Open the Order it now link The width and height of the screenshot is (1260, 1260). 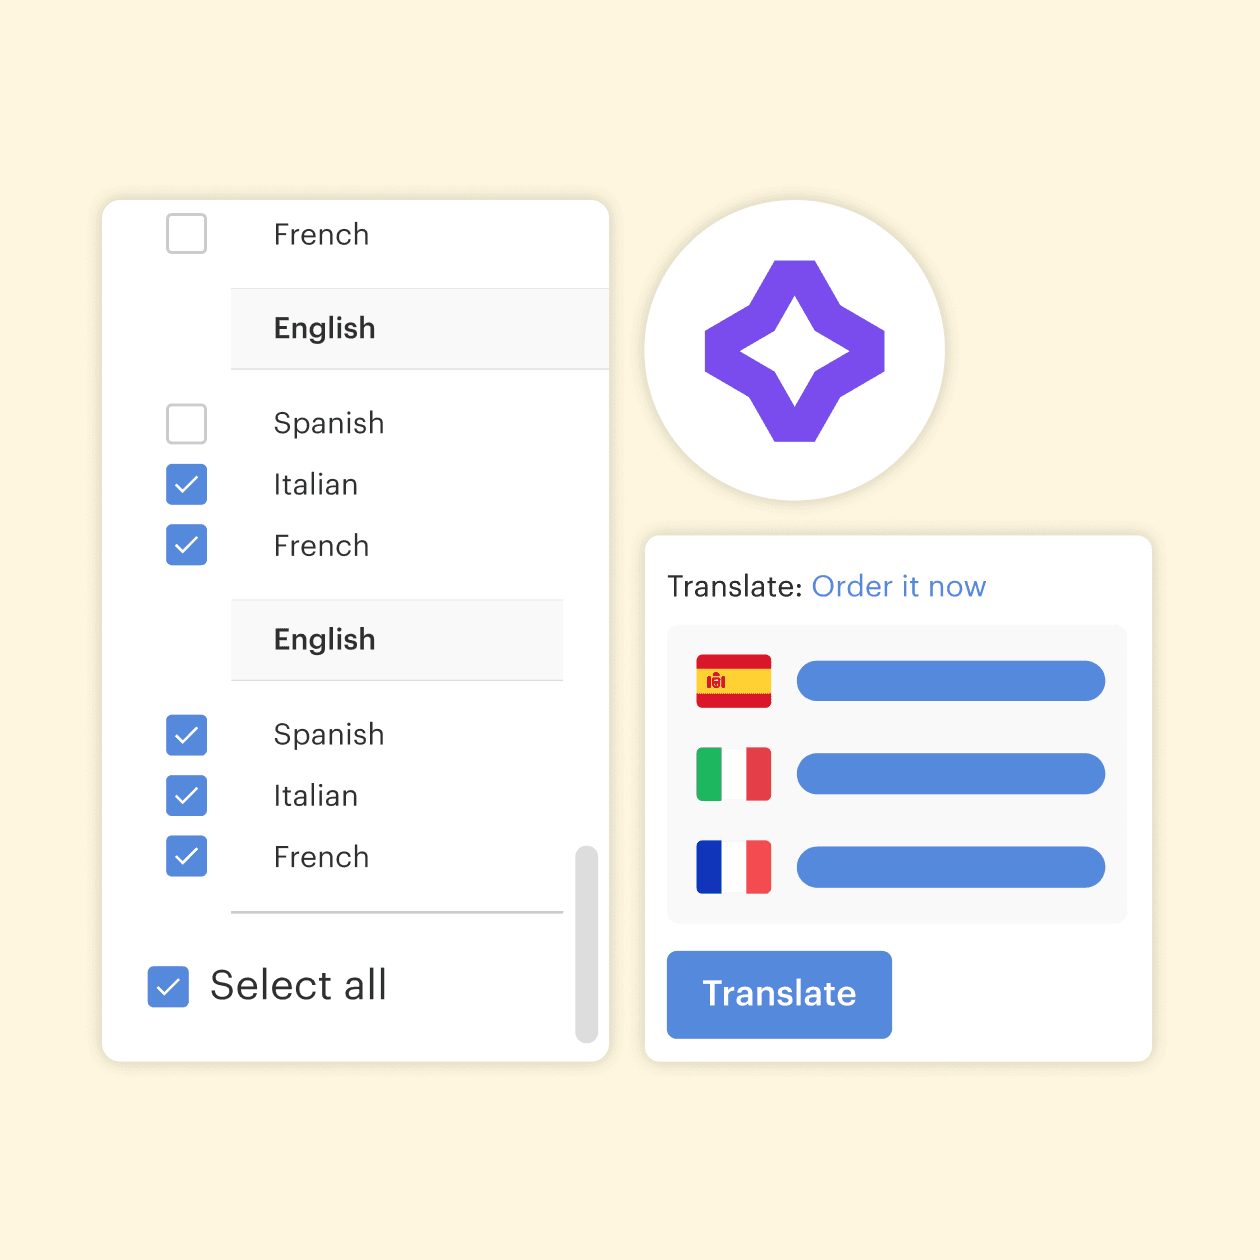tap(898, 586)
